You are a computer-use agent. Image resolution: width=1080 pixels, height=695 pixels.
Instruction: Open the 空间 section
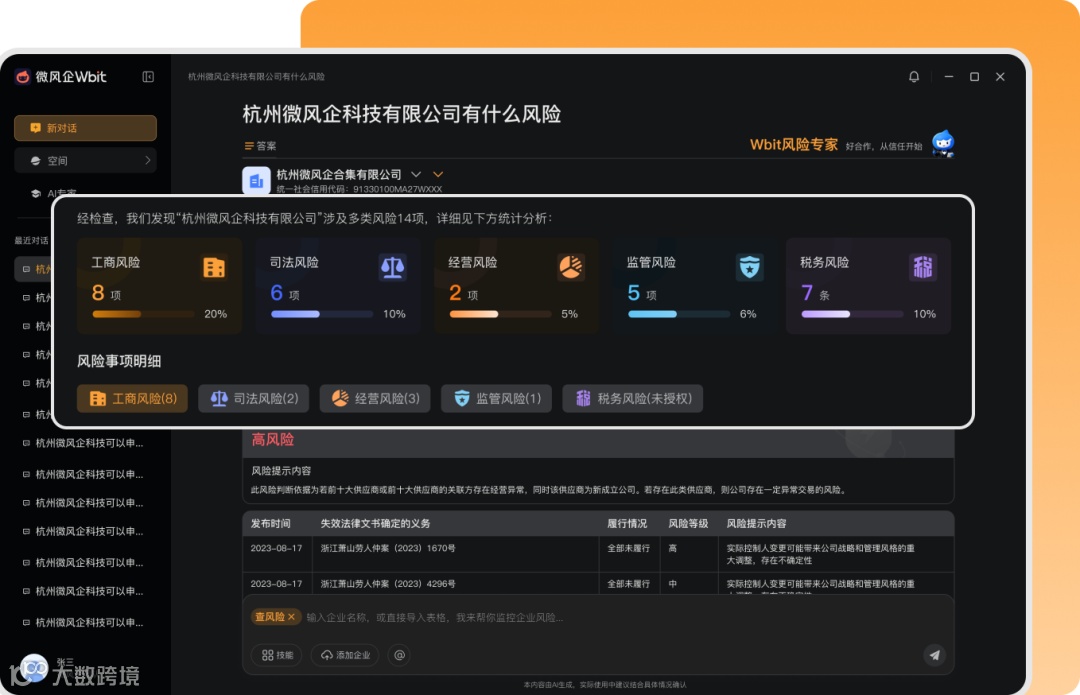pos(85,160)
